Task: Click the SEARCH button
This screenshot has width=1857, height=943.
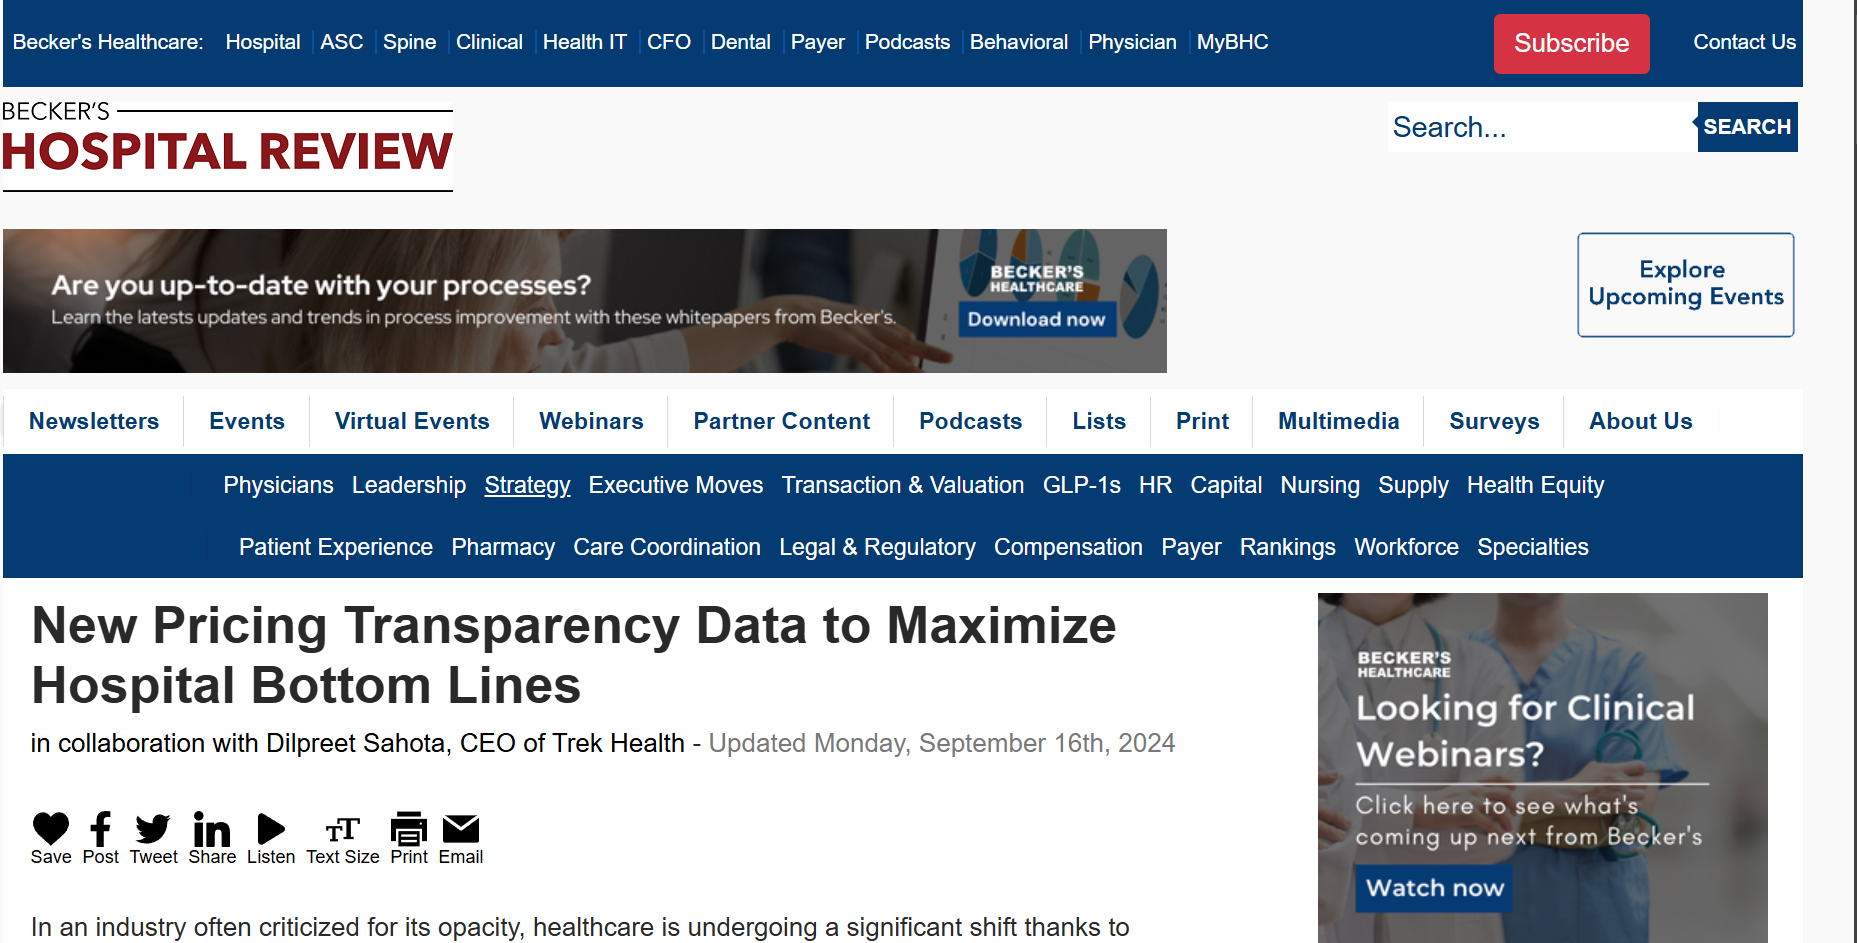Action: click(1747, 127)
